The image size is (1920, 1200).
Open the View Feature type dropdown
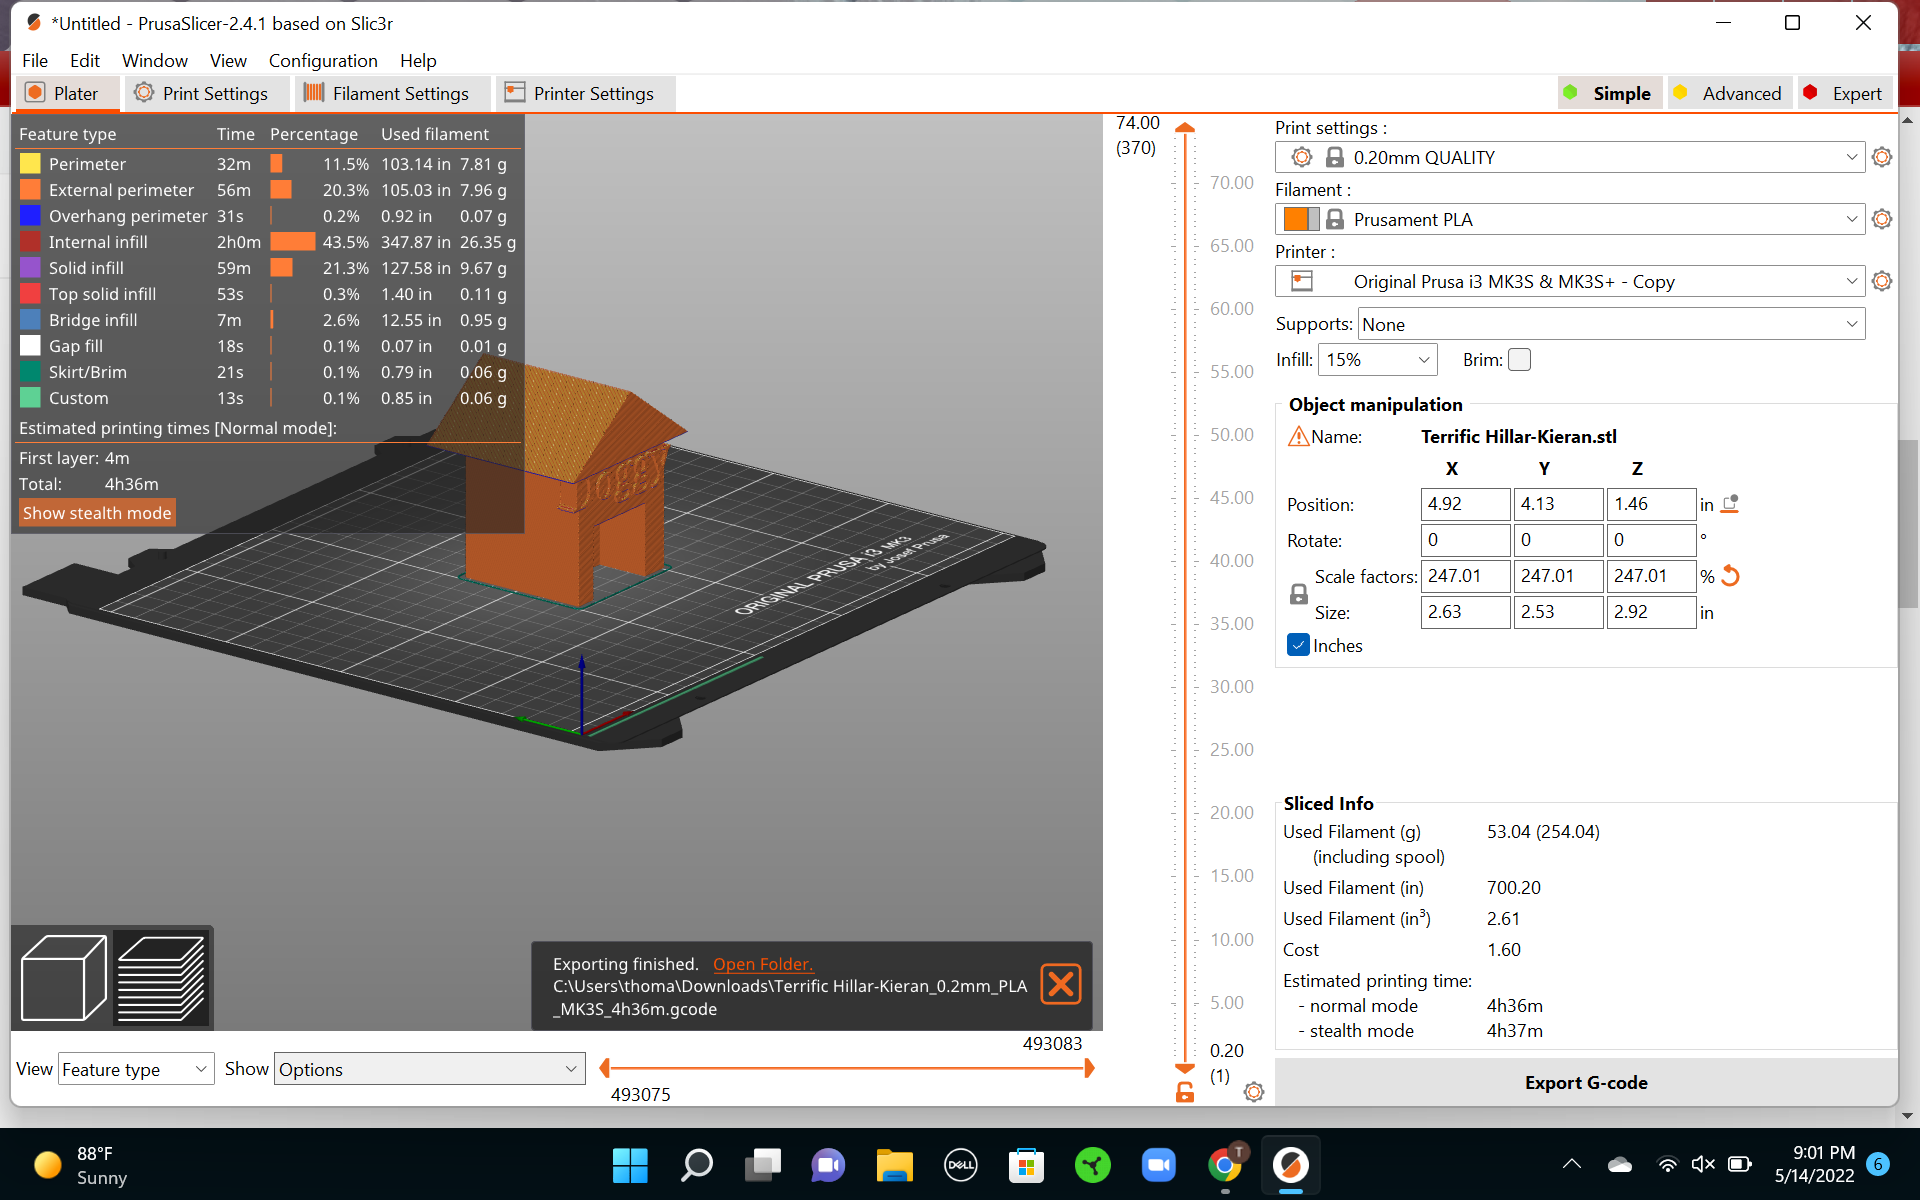pyautogui.click(x=136, y=1069)
